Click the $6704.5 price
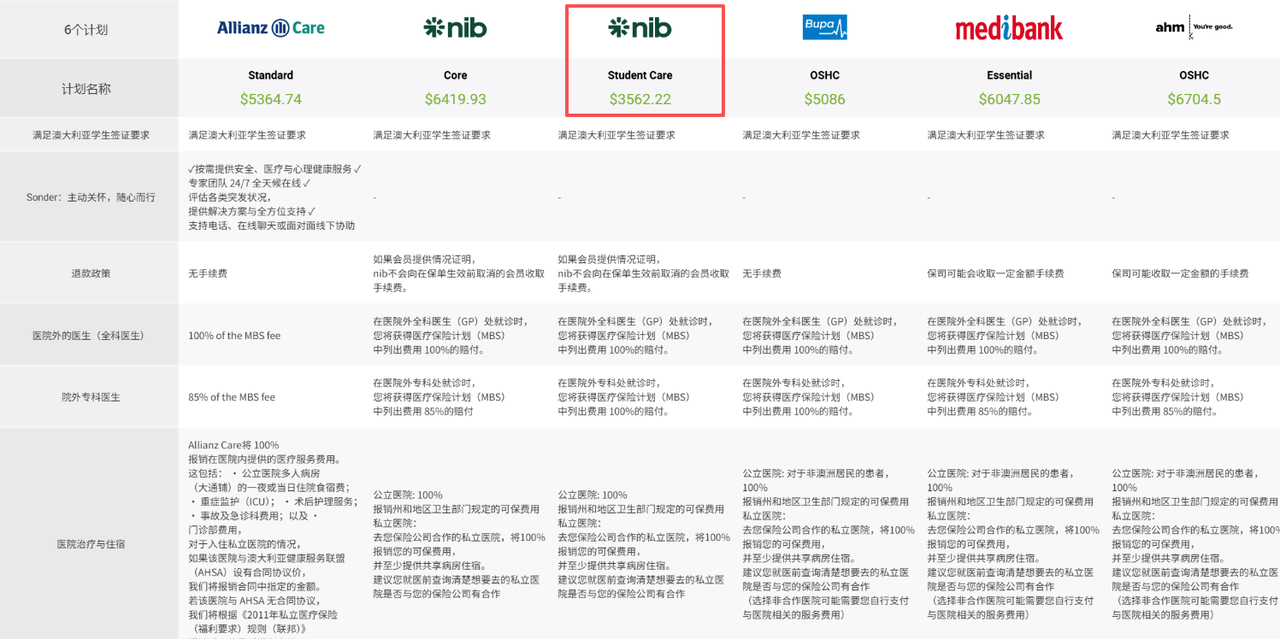Image resolution: width=1280 pixels, height=639 pixels. pos(1194,99)
